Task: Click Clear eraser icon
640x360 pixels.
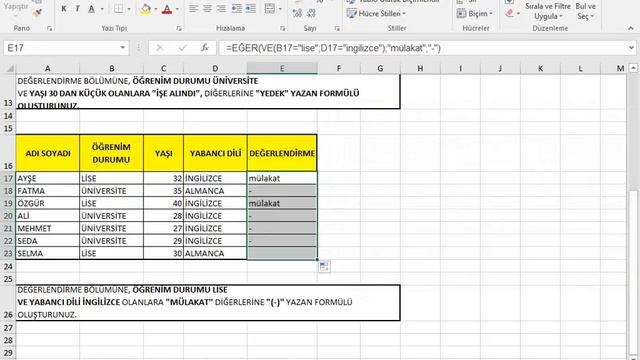Action: [509, 13]
